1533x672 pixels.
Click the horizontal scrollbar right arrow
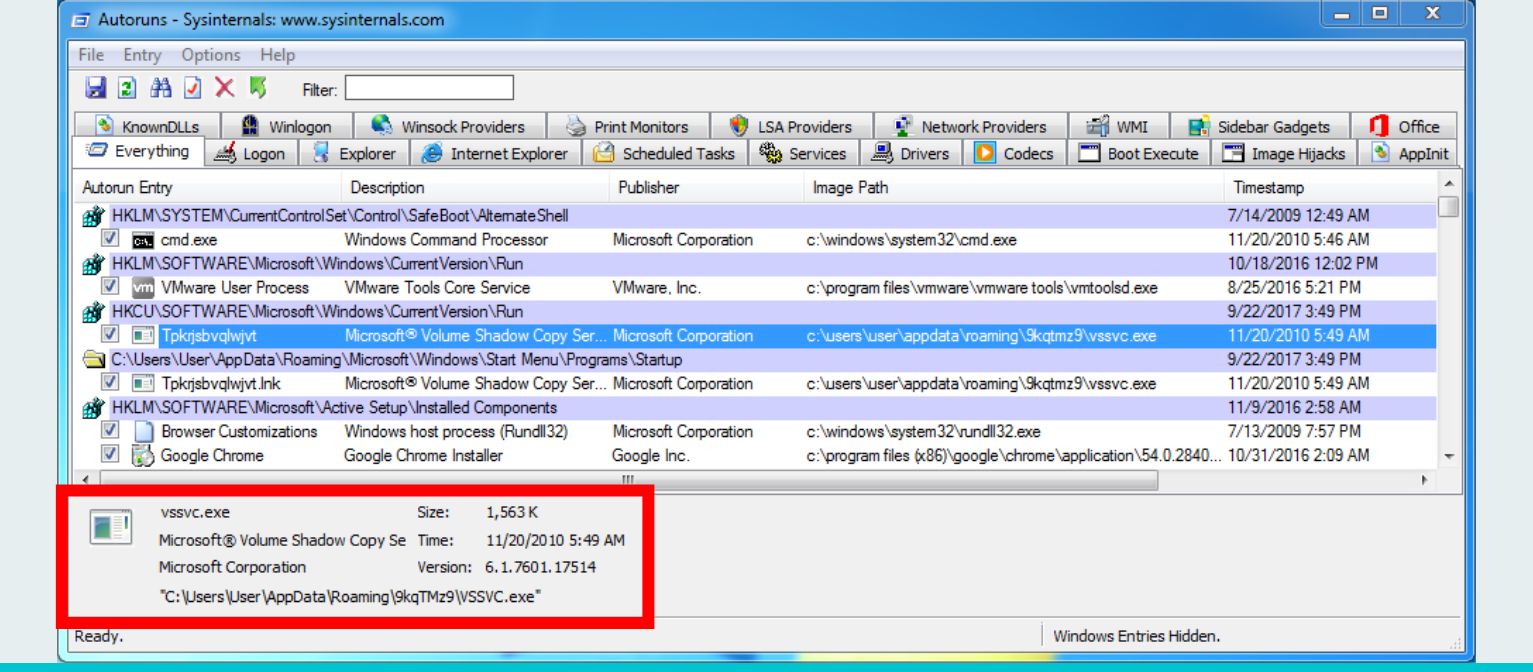pos(1426,479)
